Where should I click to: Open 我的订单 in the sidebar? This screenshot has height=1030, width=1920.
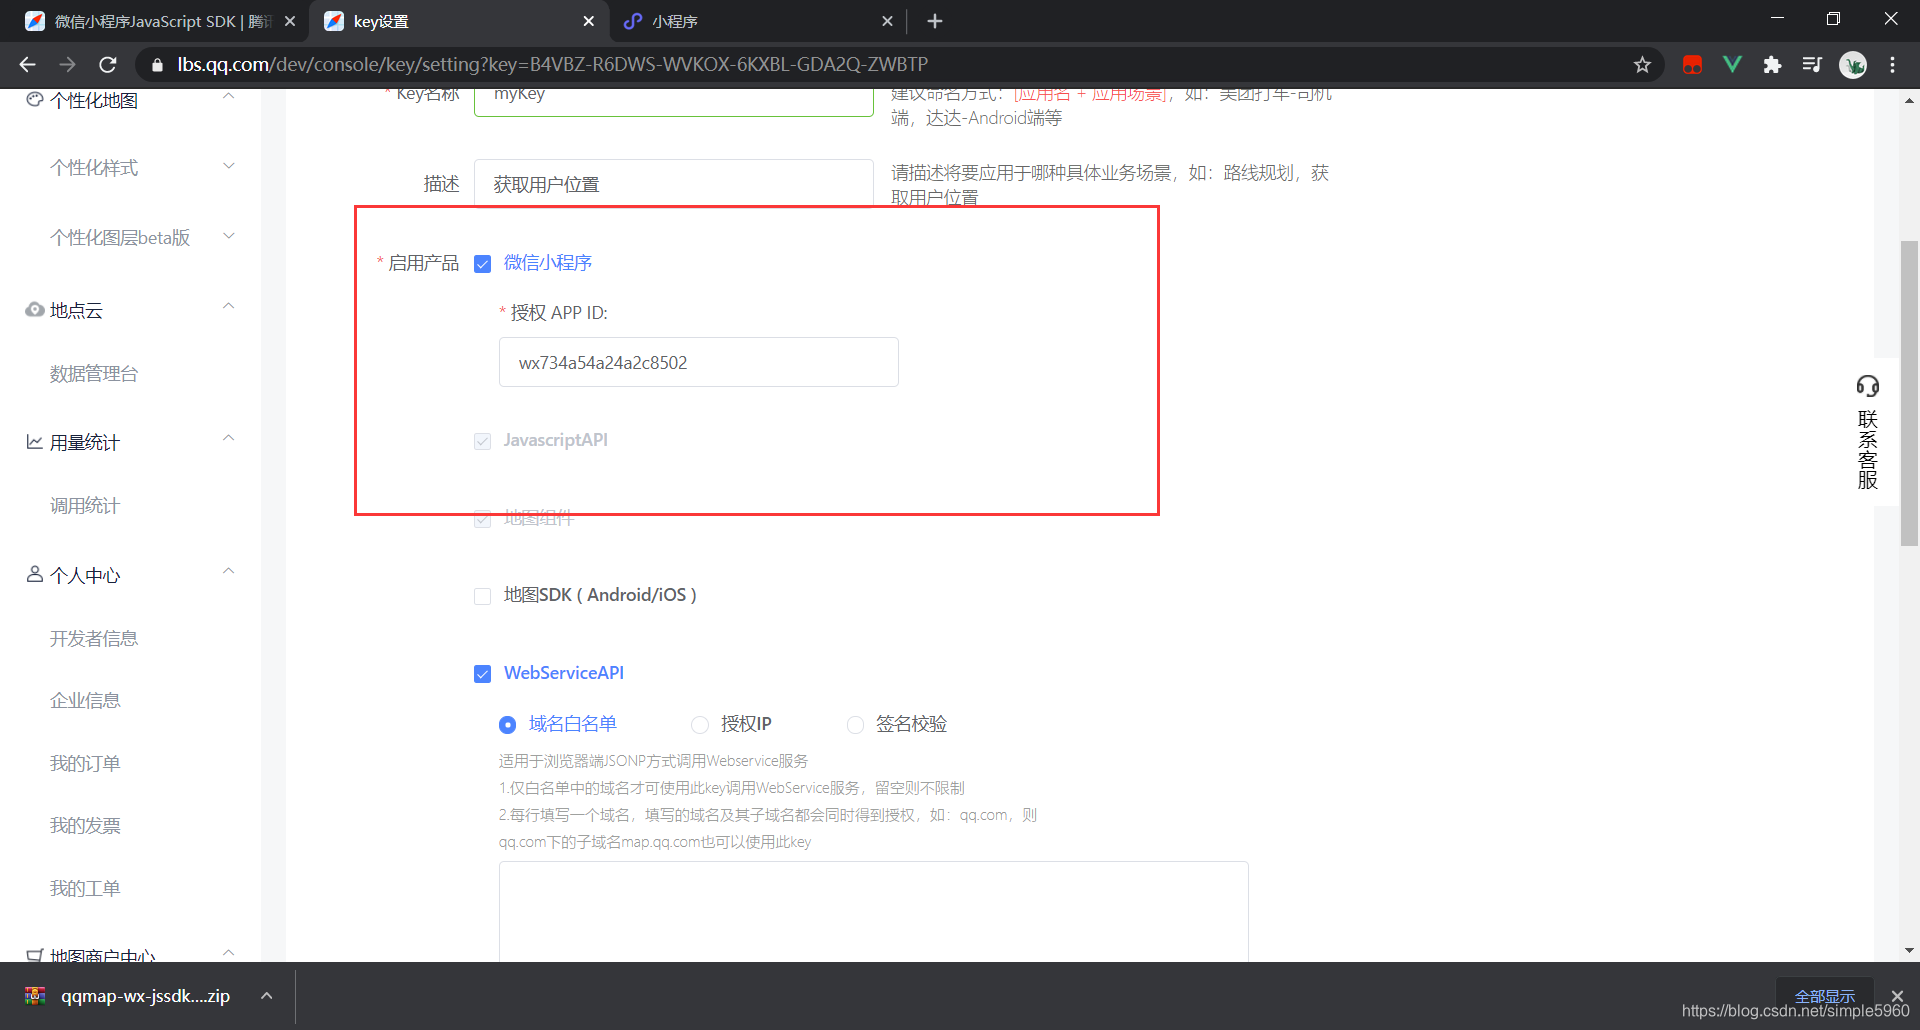click(85, 764)
